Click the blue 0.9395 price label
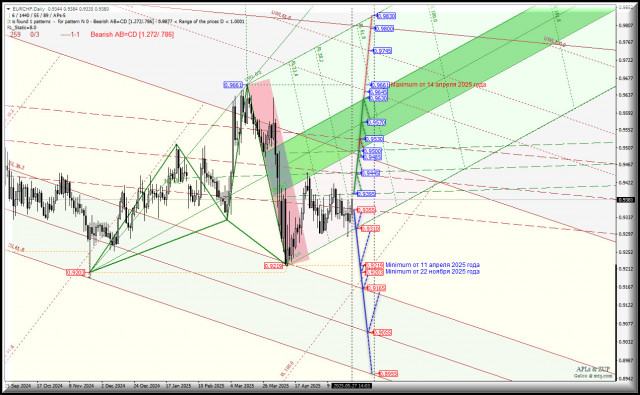 point(366,194)
